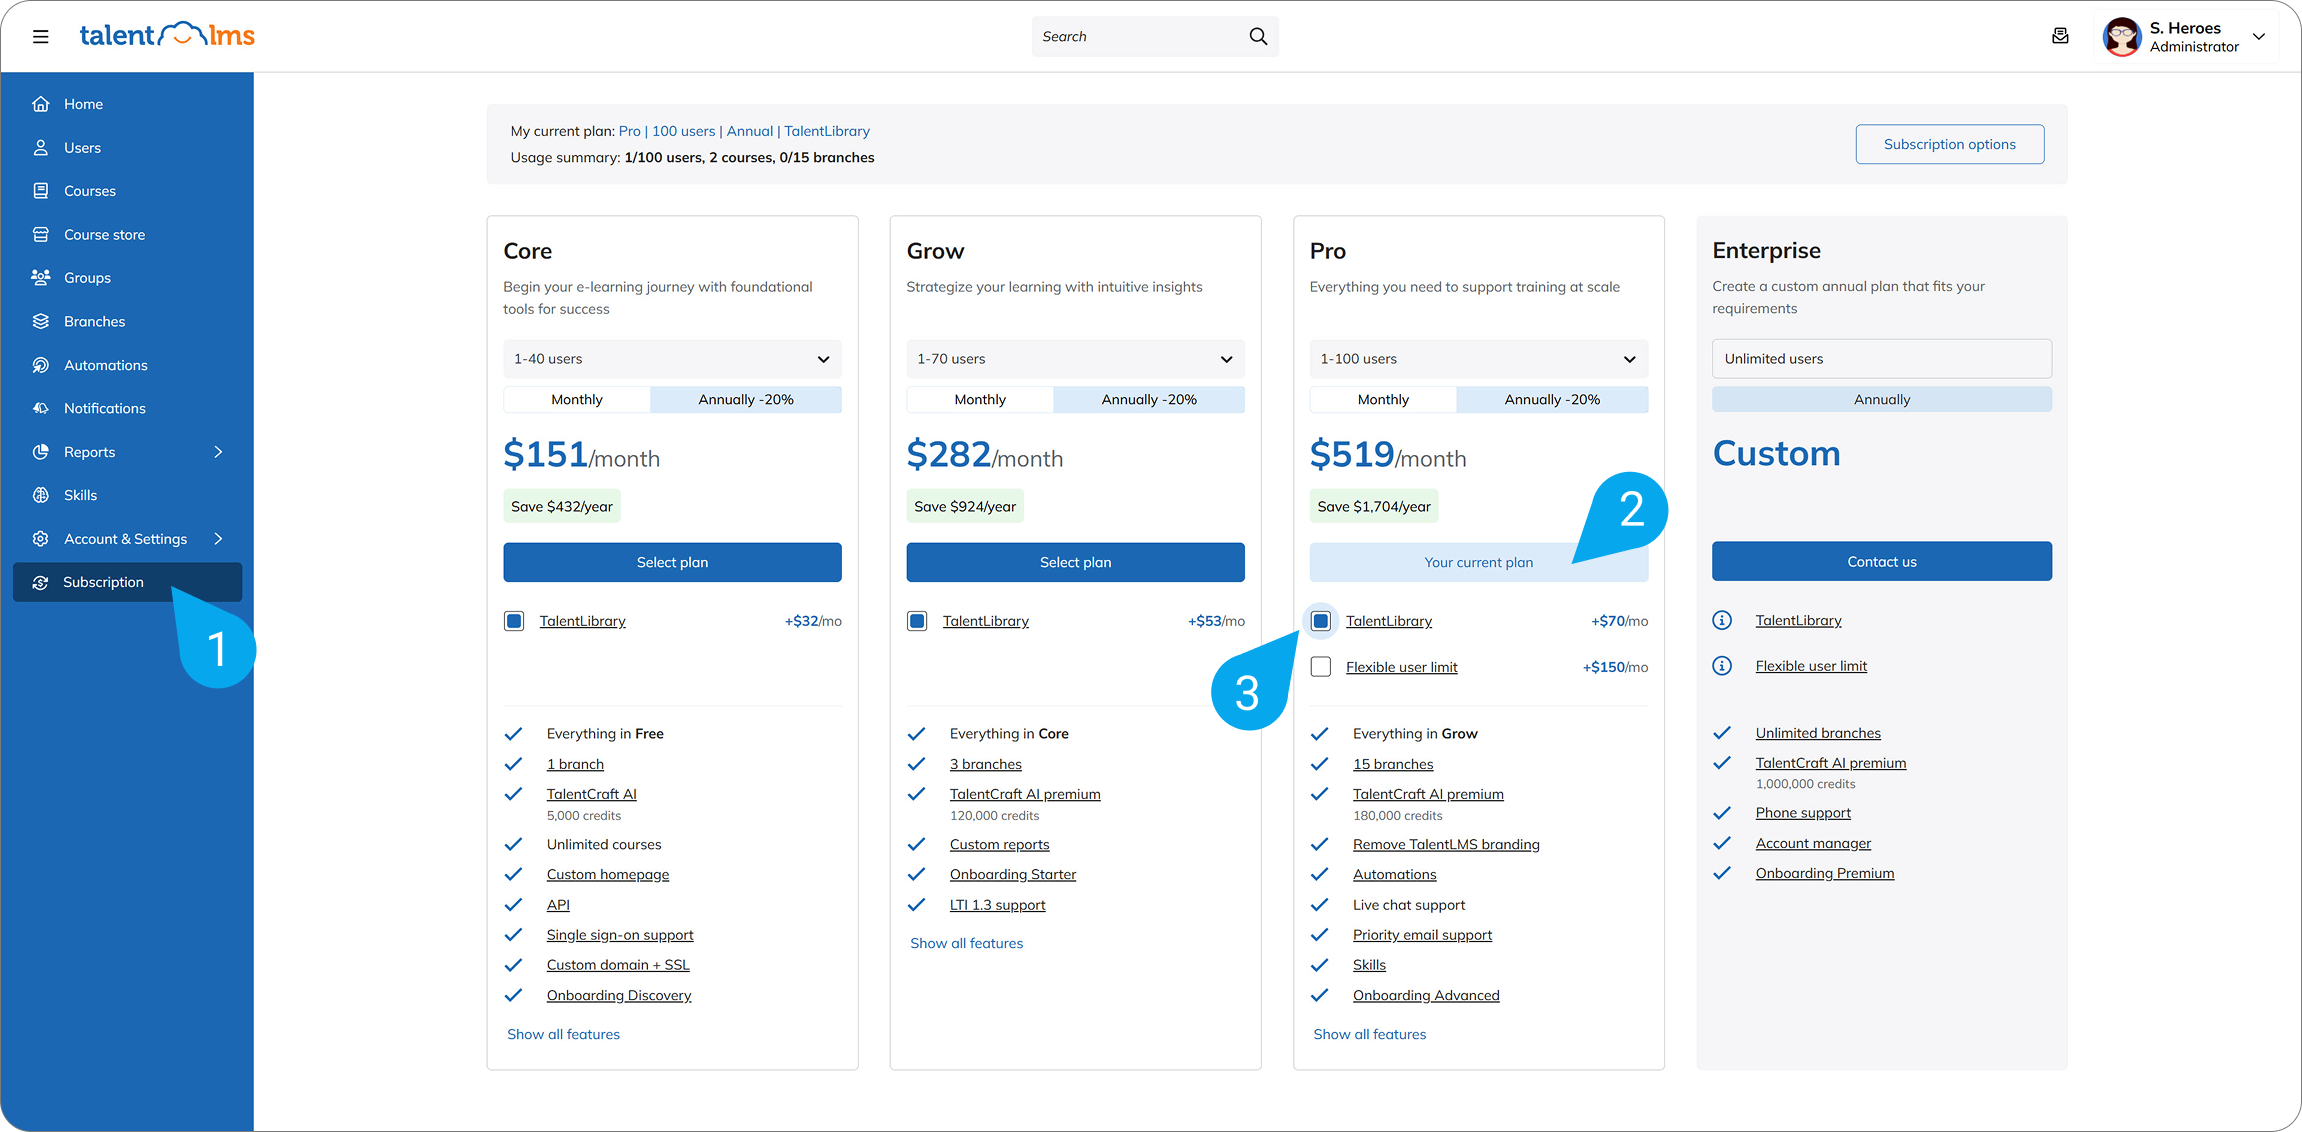Switch Core plan to Monthly billing
The width and height of the screenshot is (2302, 1132).
point(577,399)
